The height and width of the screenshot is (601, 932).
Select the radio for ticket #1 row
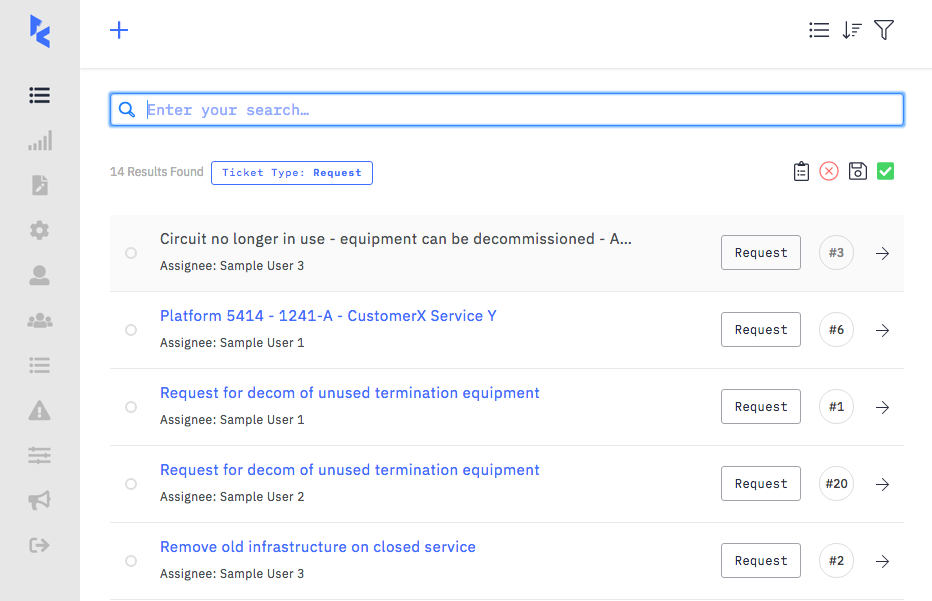point(131,407)
